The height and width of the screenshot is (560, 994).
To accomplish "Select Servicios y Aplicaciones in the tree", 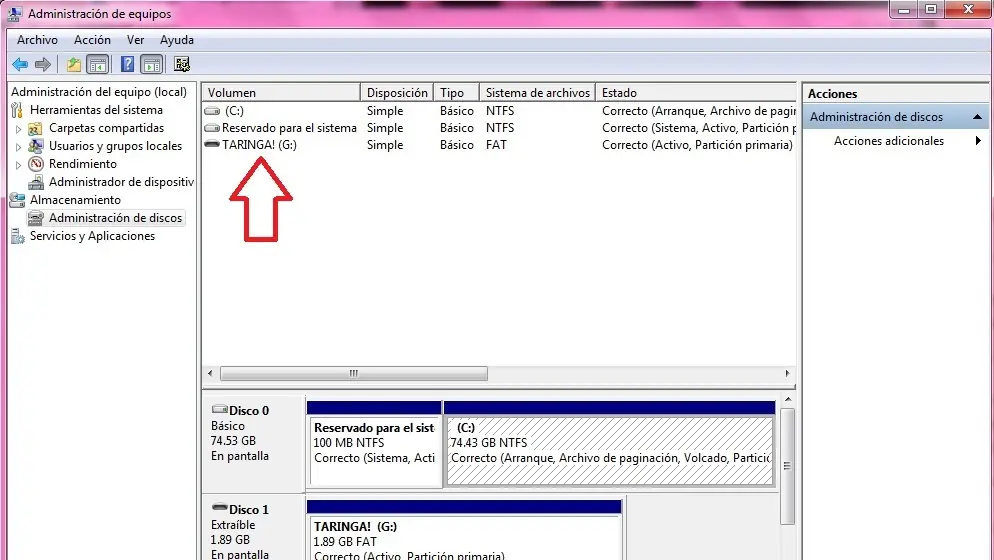I will click(x=93, y=236).
